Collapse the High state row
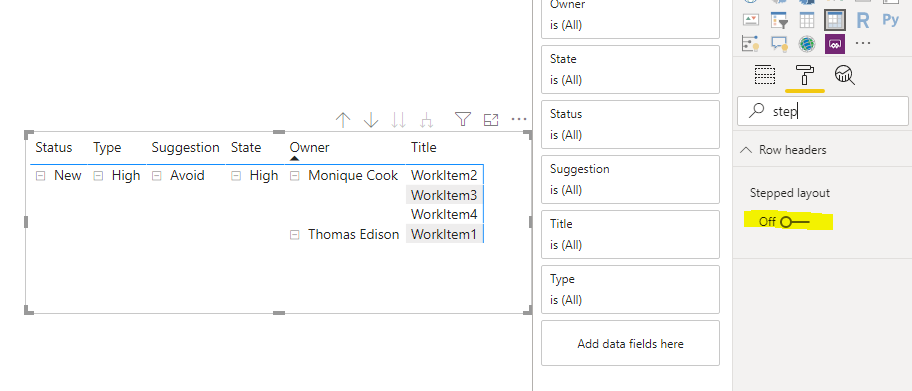 click(236, 176)
